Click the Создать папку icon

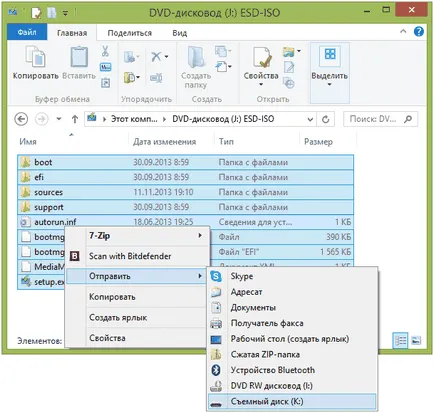pyautogui.click(x=196, y=57)
